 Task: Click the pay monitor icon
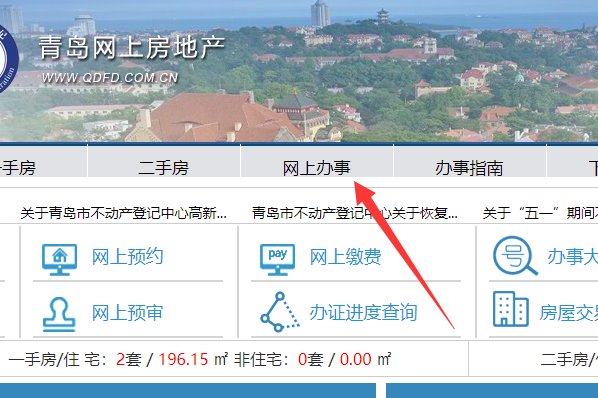(x=277, y=259)
